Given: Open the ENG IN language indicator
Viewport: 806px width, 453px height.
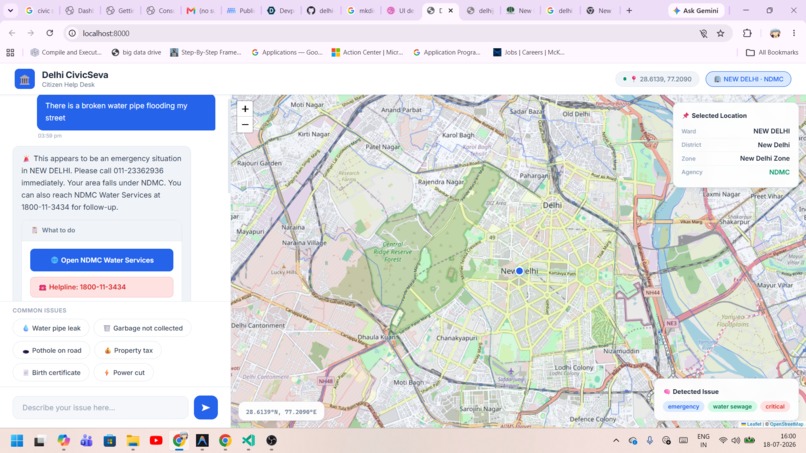Looking at the screenshot, I should (x=703, y=441).
